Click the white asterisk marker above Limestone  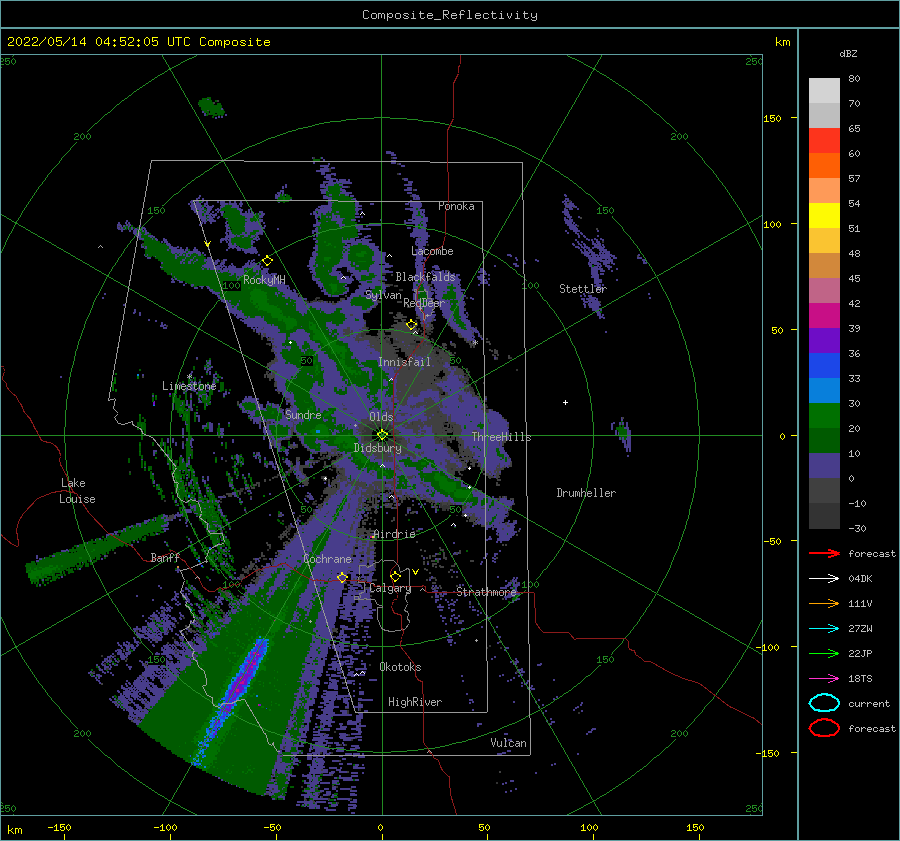[x=189, y=377]
